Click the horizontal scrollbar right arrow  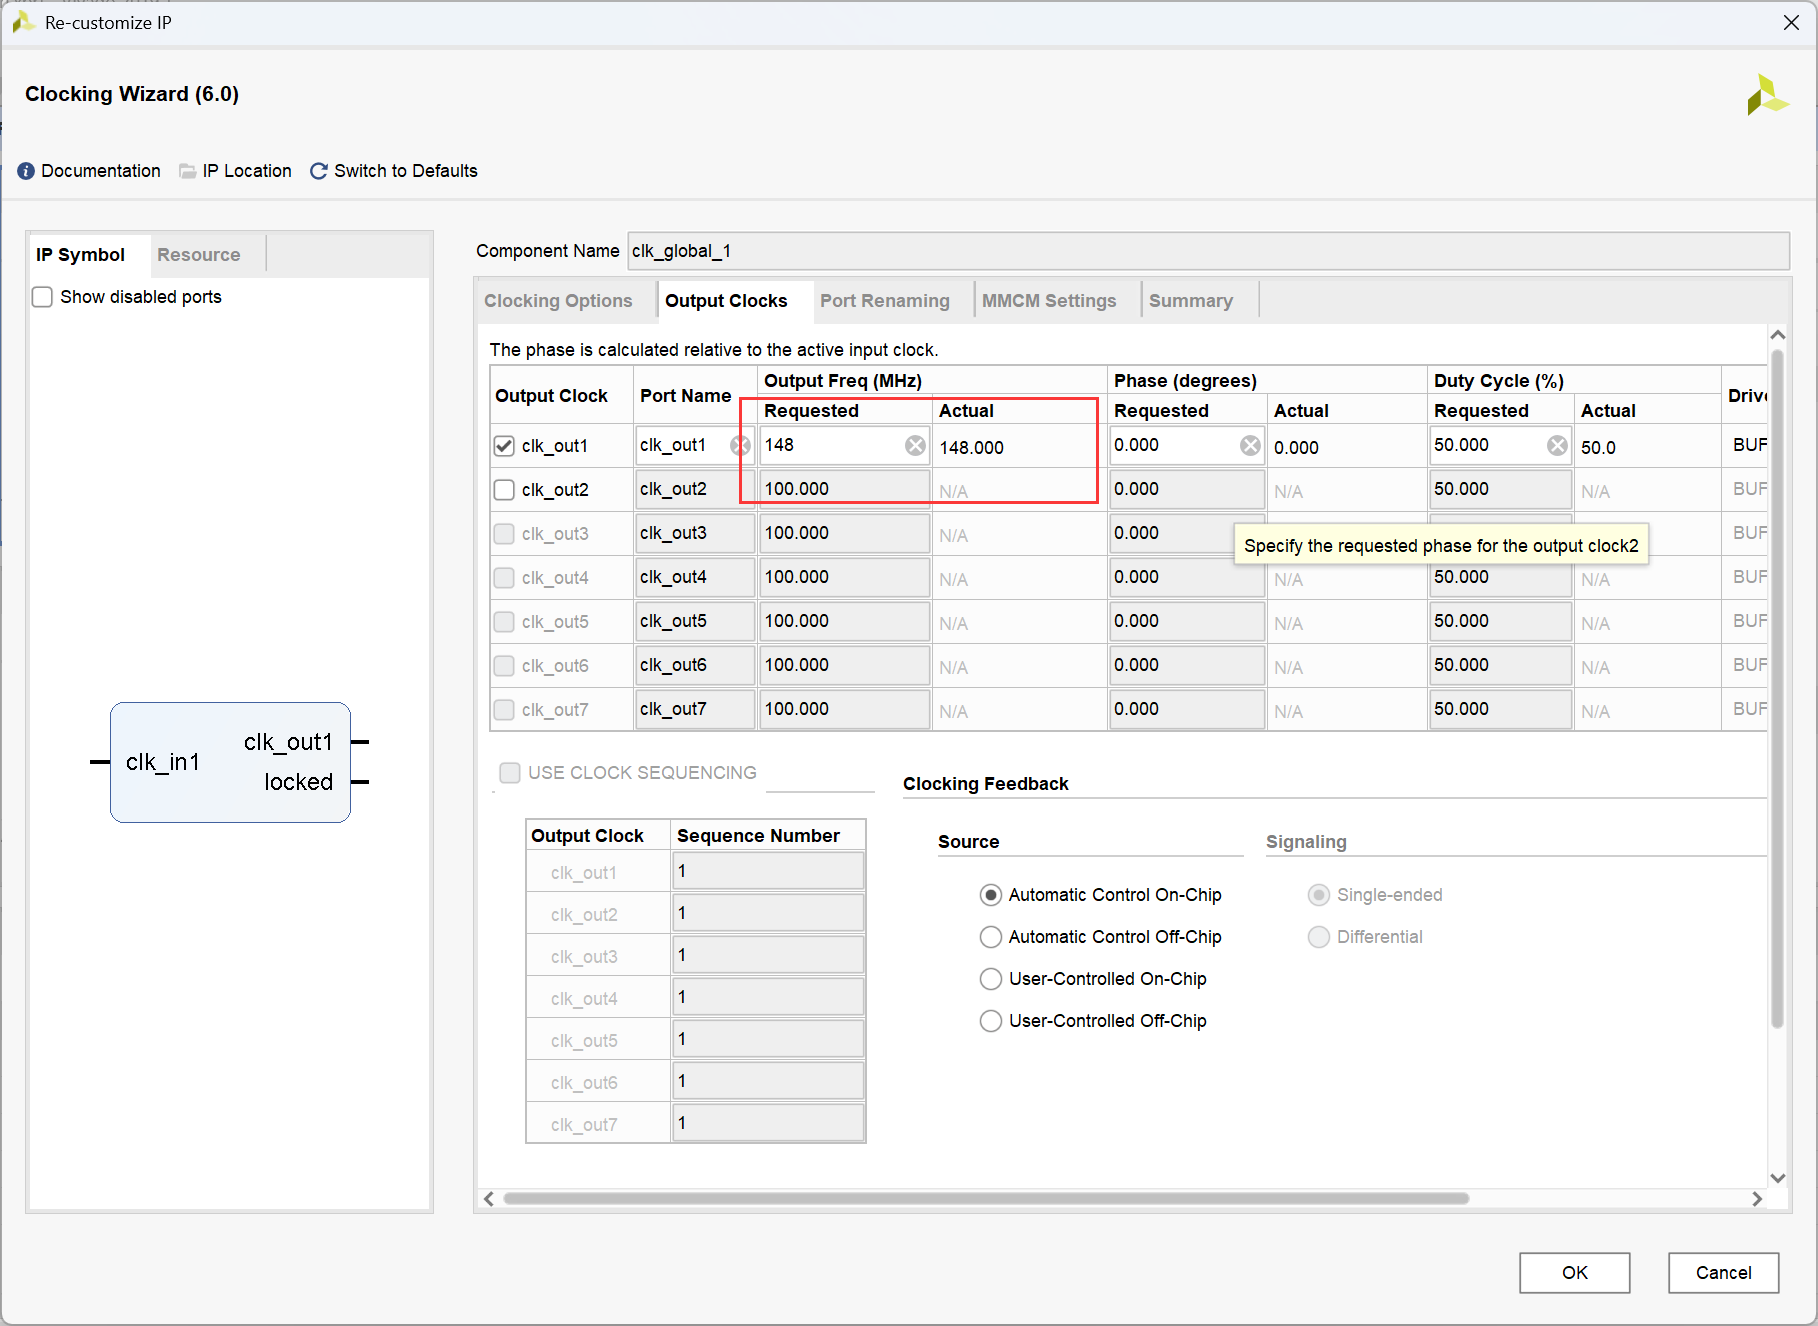(x=1757, y=1199)
